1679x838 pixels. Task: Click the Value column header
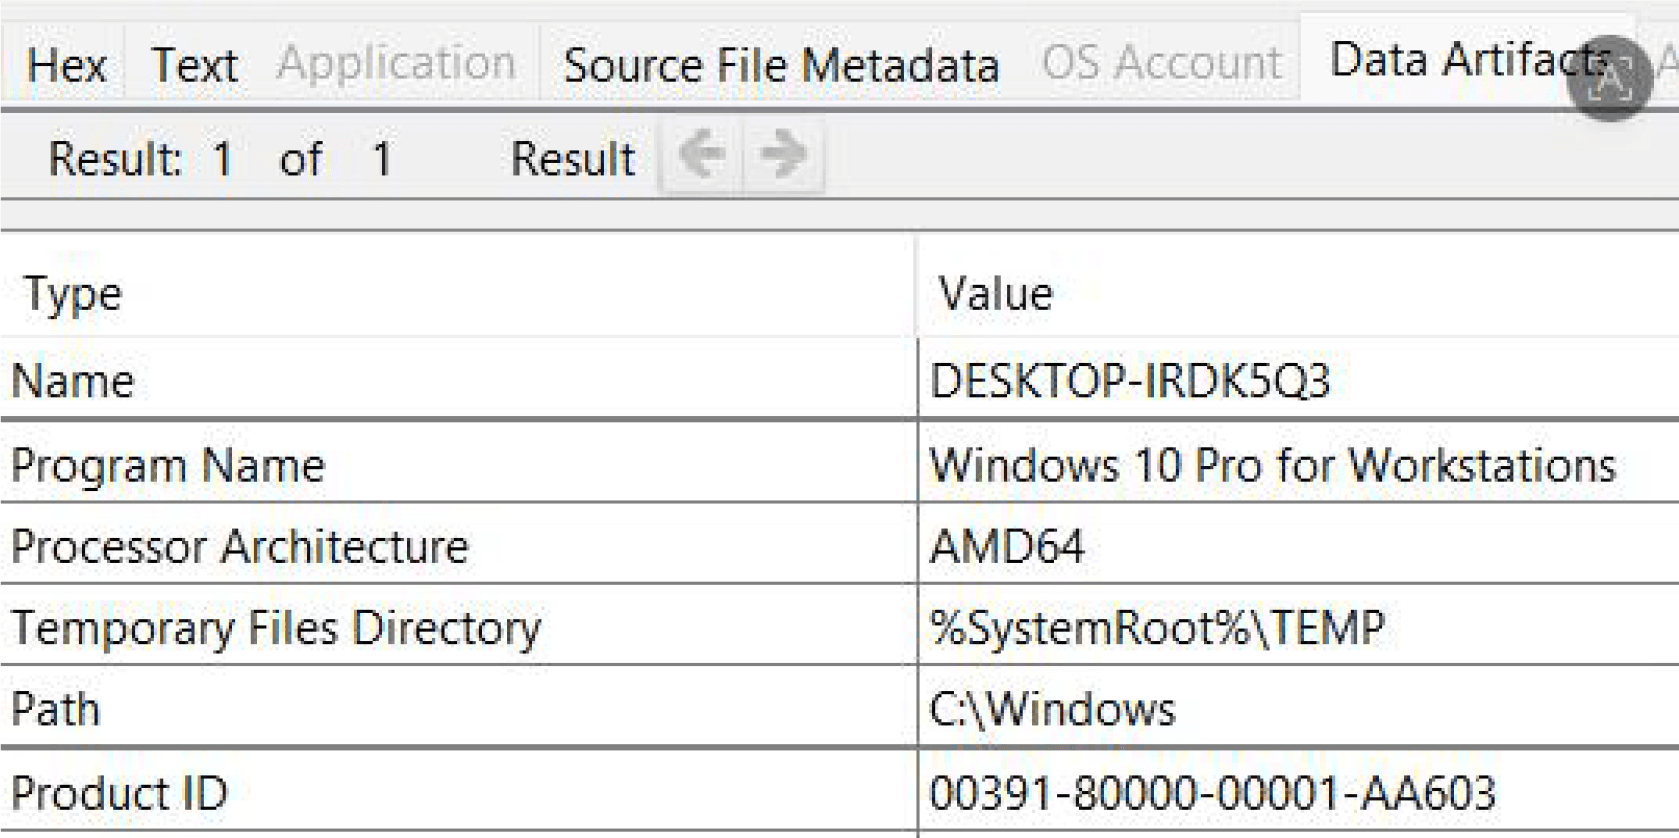coord(995,293)
